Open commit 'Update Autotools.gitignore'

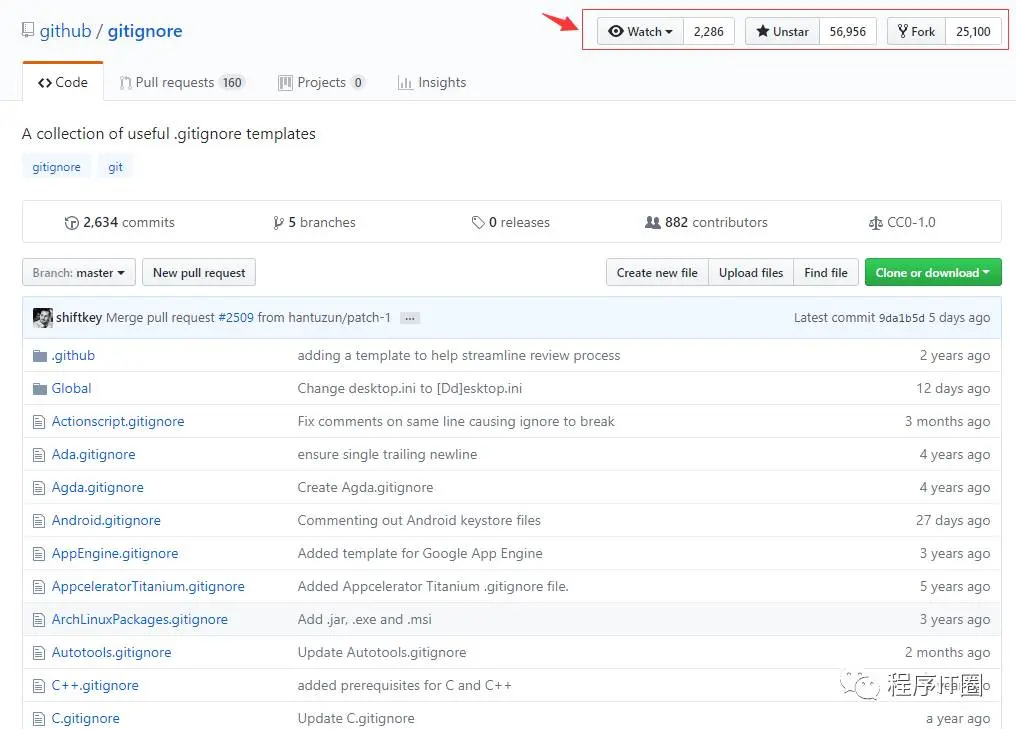click(x=382, y=653)
